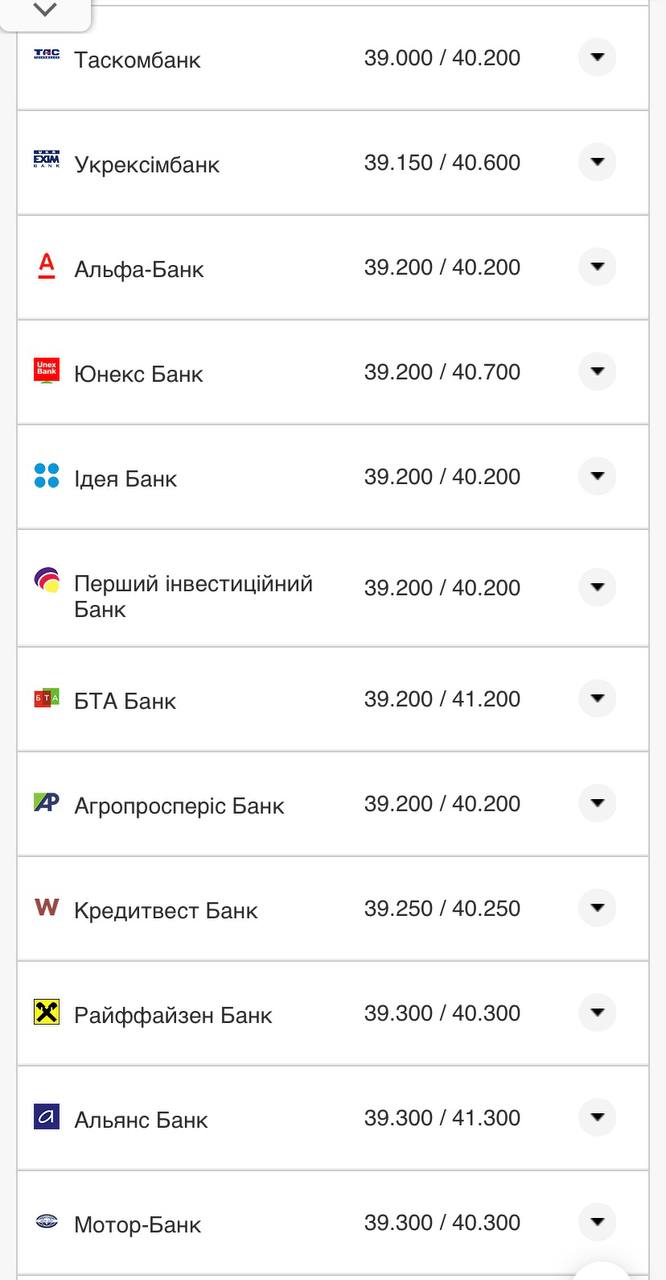This screenshot has height=1280, width=666.
Task: Open the Райффайзен Банк name link
Action: click(x=173, y=1015)
